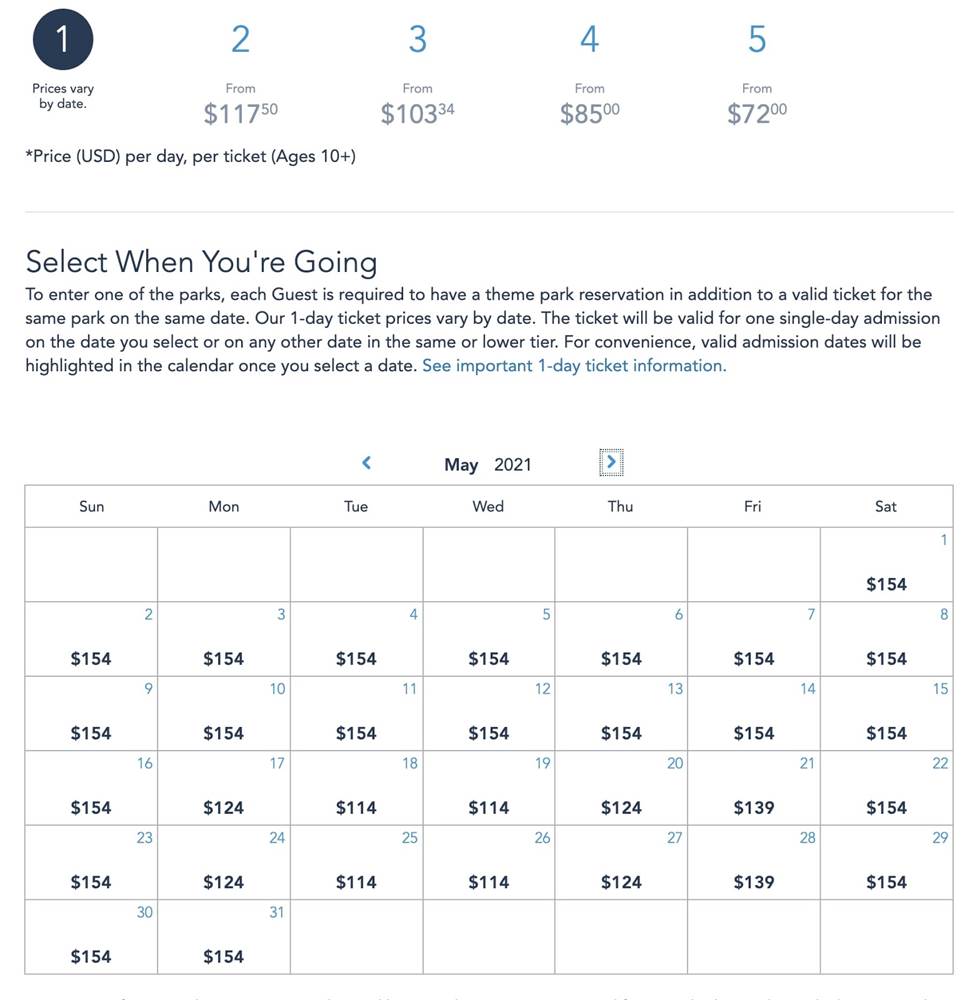Select Thursday May 20 at $124
The height and width of the screenshot is (1000, 965).
pyautogui.click(x=621, y=788)
